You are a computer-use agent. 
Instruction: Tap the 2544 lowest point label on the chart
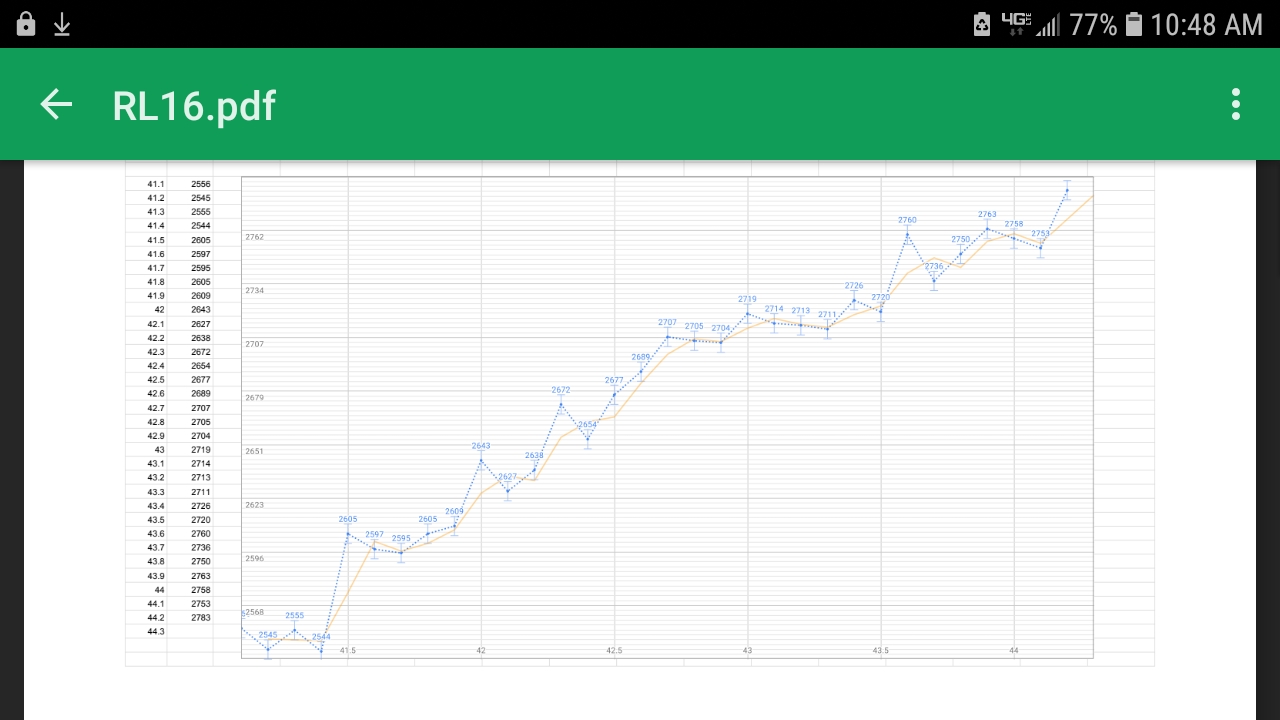[321, 637]
